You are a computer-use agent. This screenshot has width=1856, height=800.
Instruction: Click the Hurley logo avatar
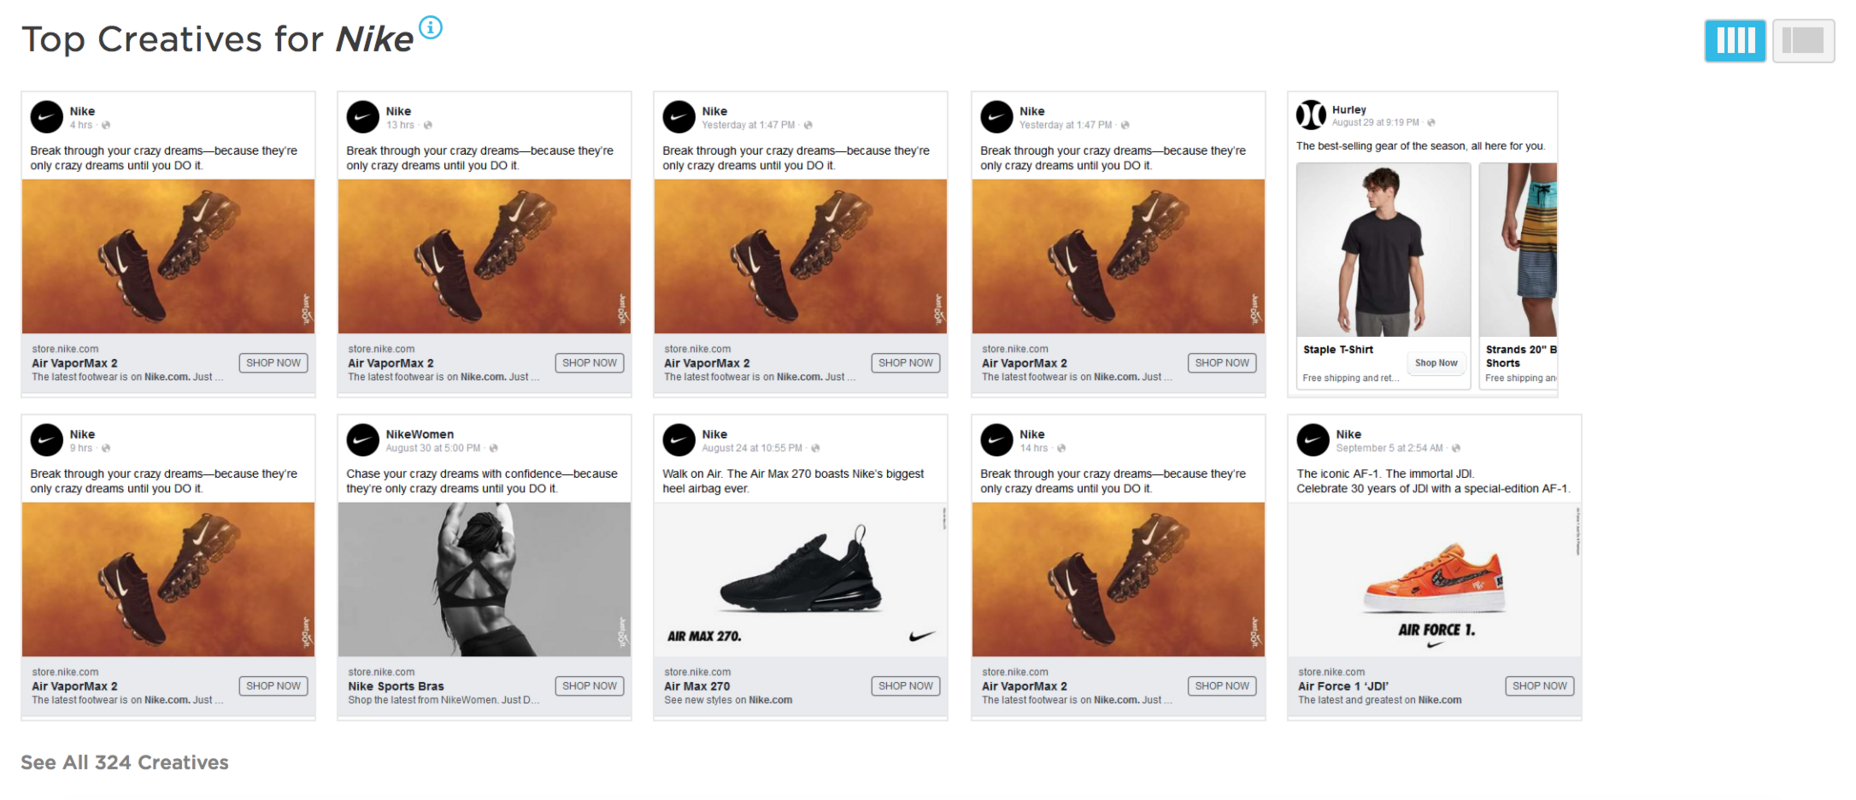[x=1311, y=115]
